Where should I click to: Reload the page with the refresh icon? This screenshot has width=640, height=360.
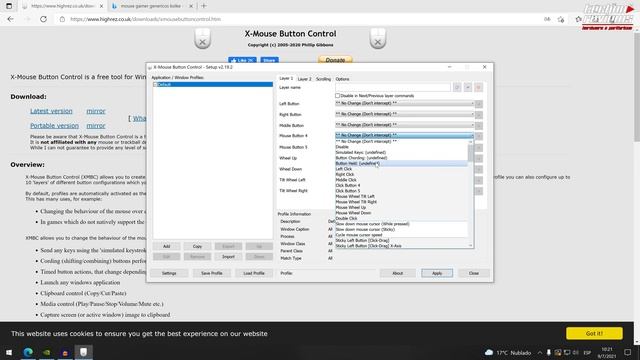coord(43,19)
